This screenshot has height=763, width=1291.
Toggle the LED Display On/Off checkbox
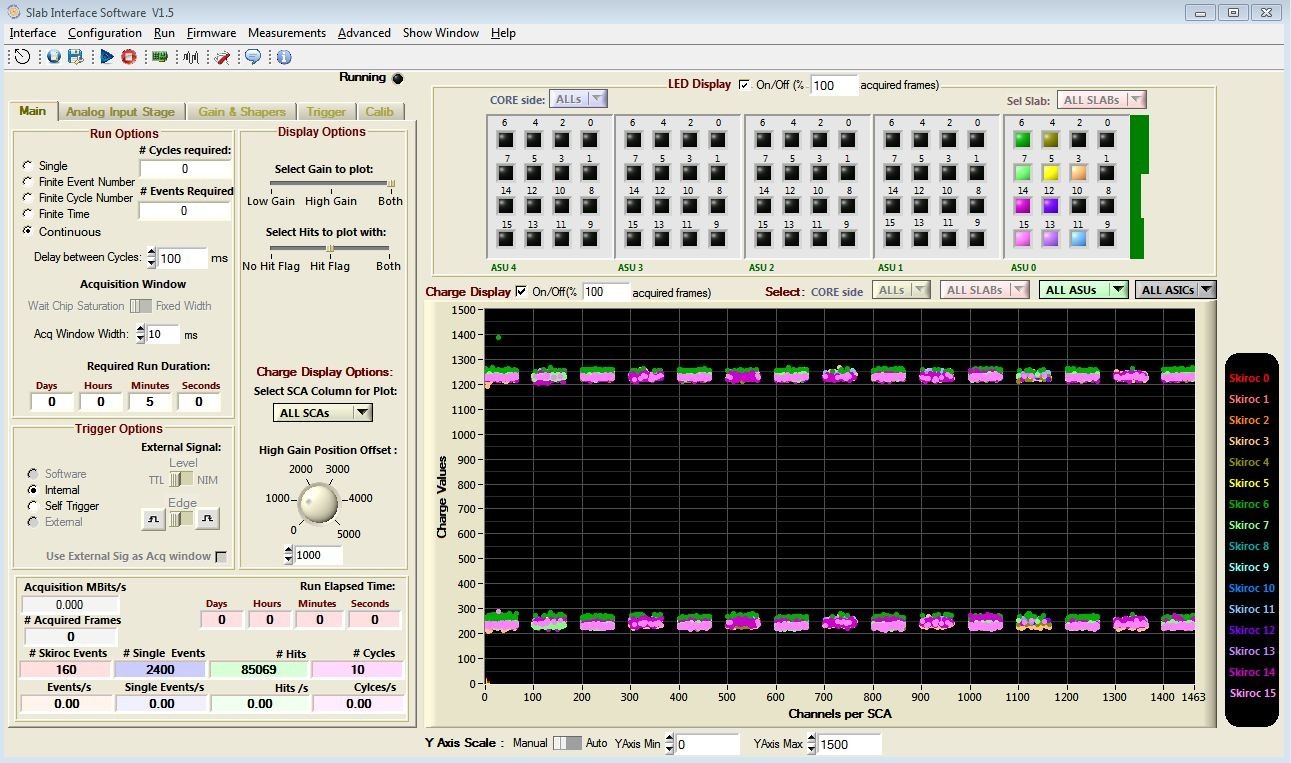[743, 85]
